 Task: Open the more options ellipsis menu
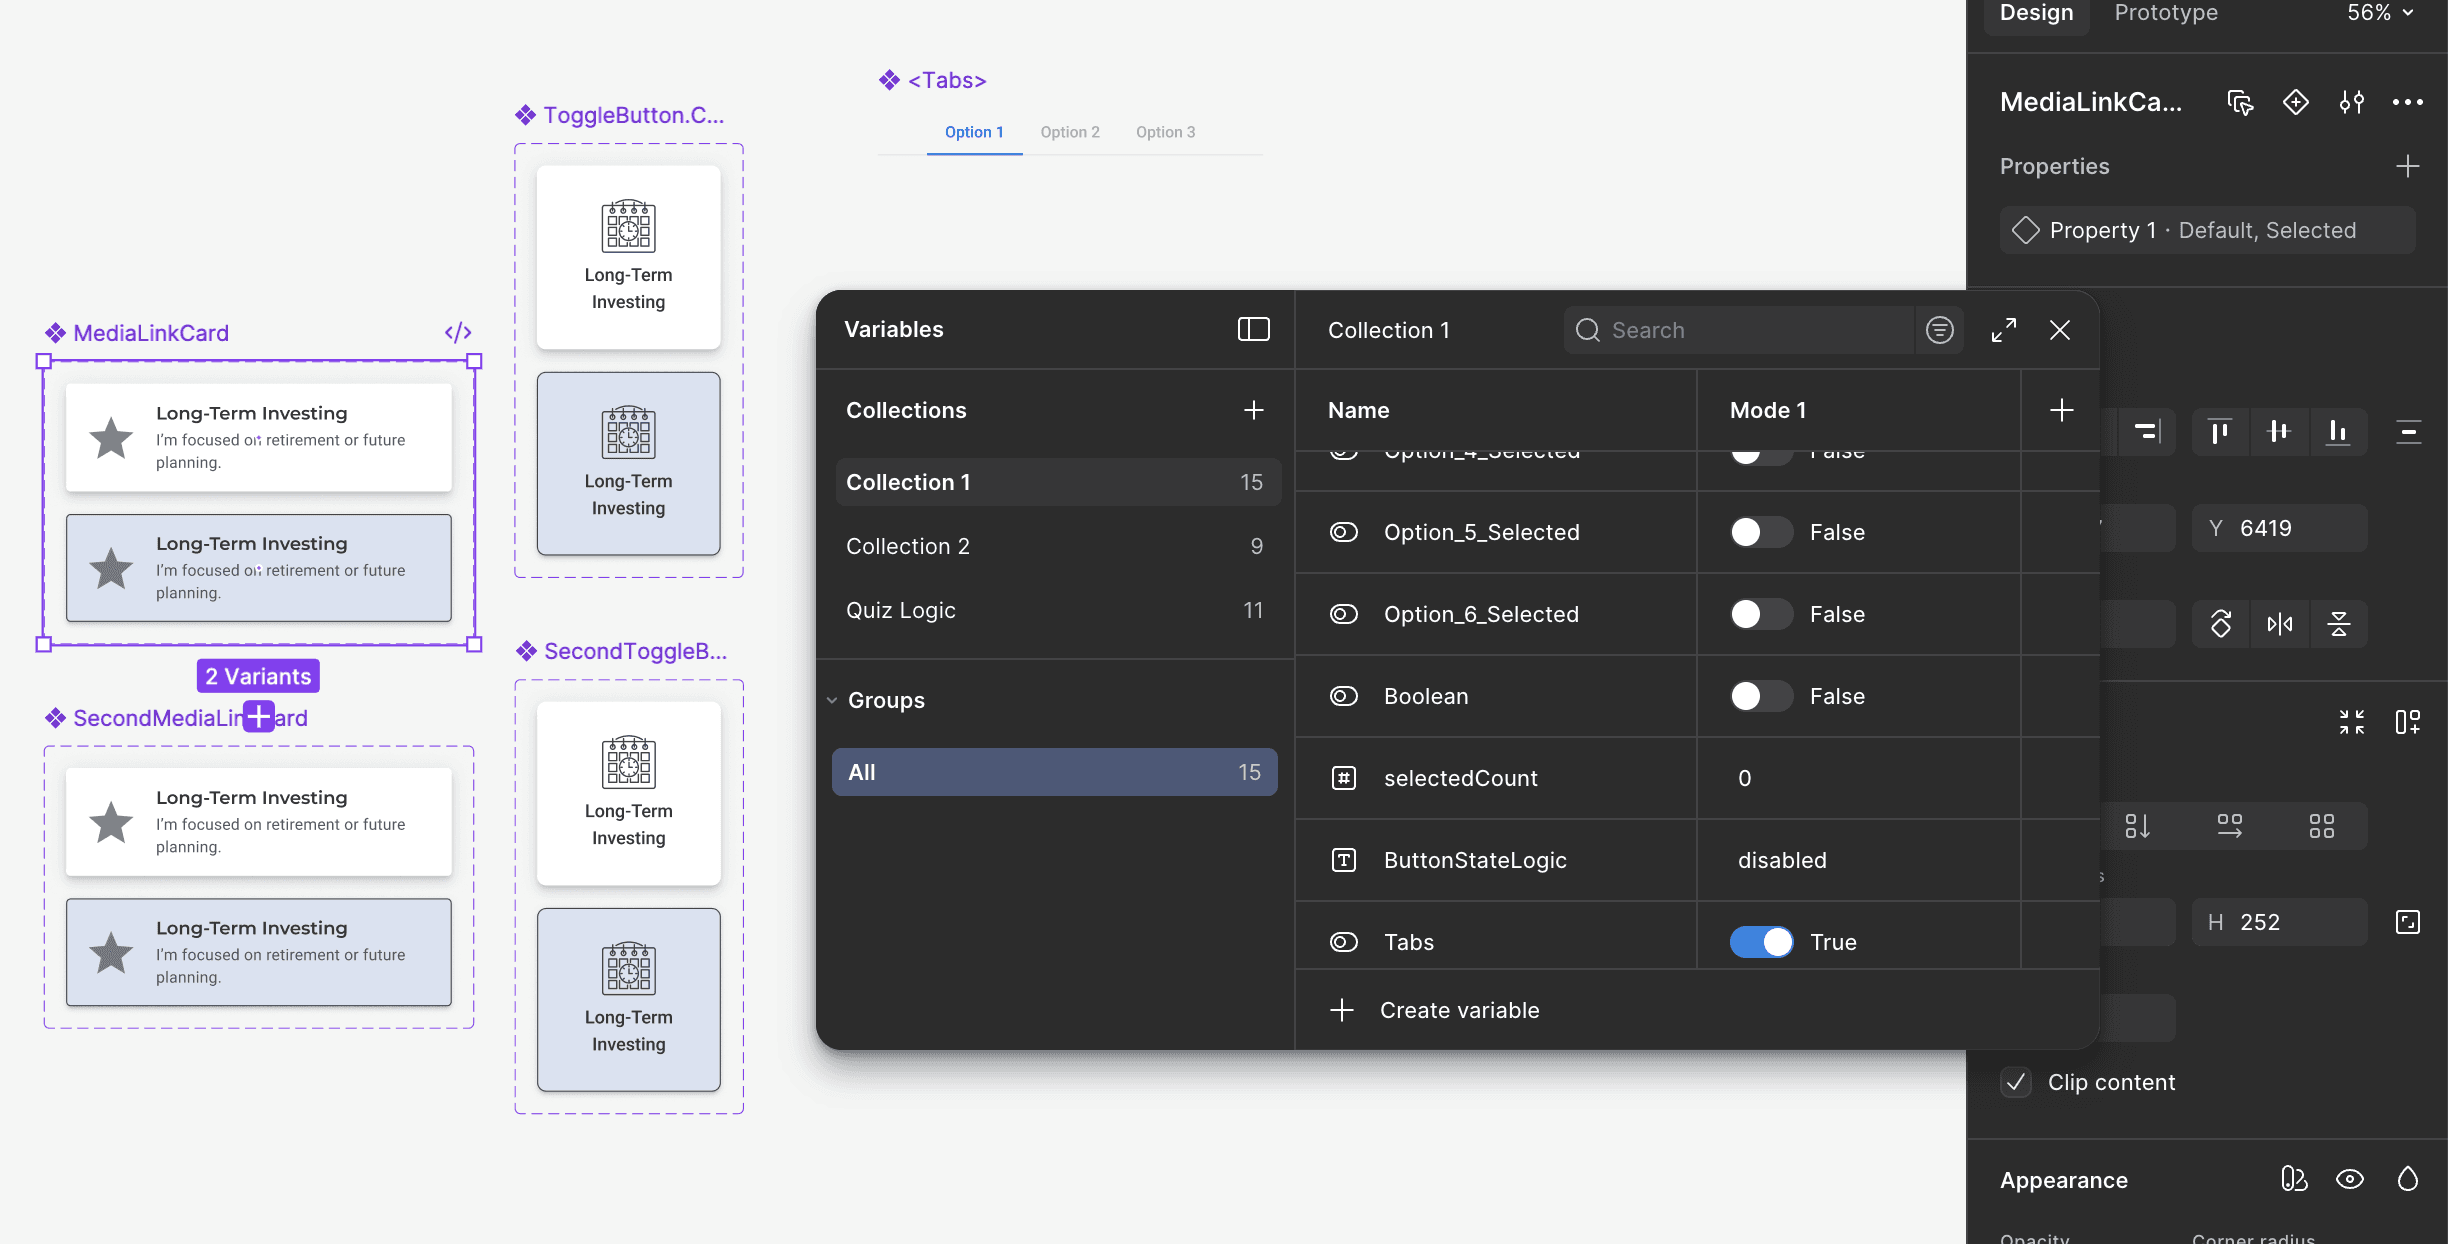pyautogui.click(x=2407, y=102)
